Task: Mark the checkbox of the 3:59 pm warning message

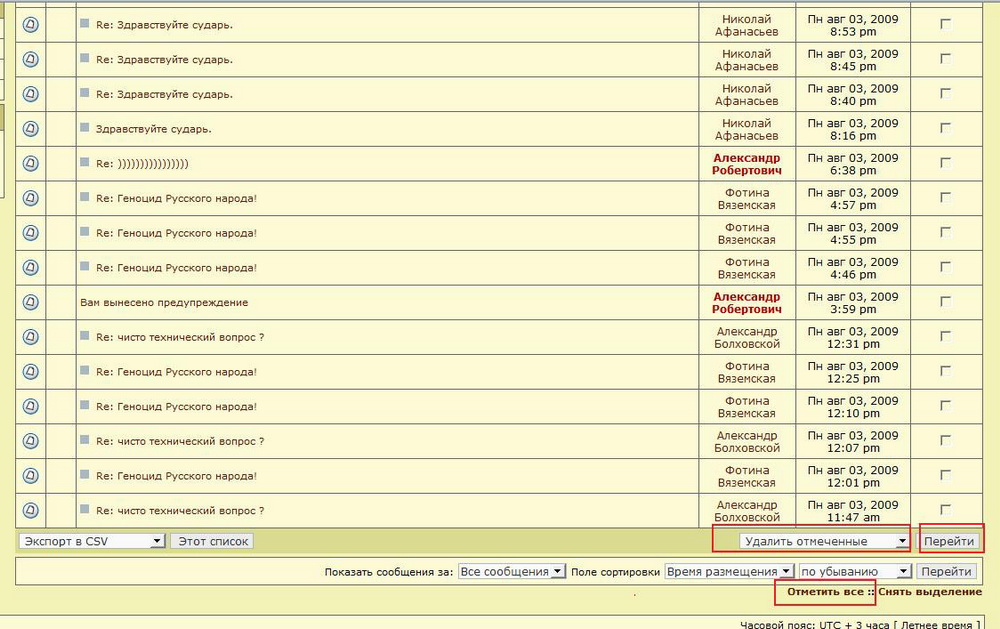Action: point(946,302)
